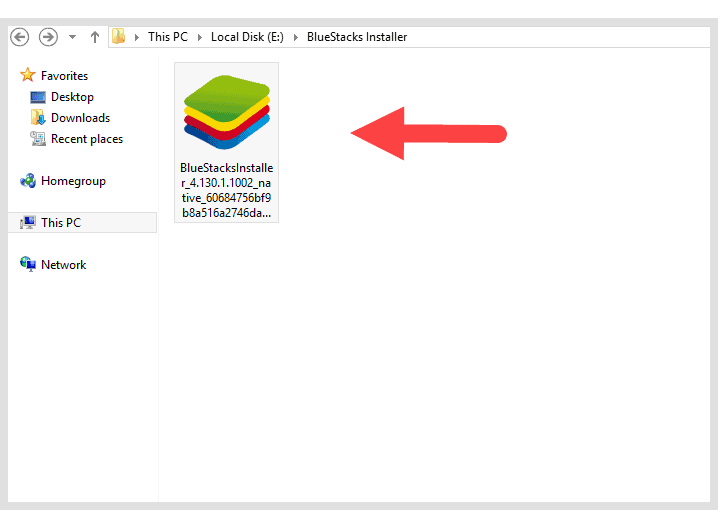Open Downloads in sidebar

click(81, 118)
